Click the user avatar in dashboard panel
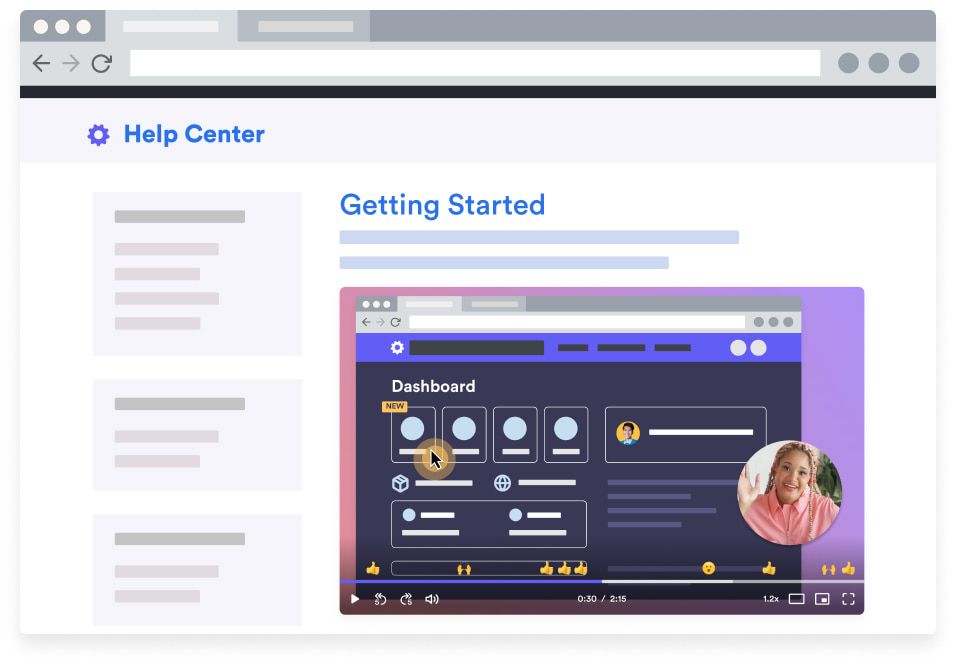Screen dimensions: 956x663 click(x=628, y=432)
